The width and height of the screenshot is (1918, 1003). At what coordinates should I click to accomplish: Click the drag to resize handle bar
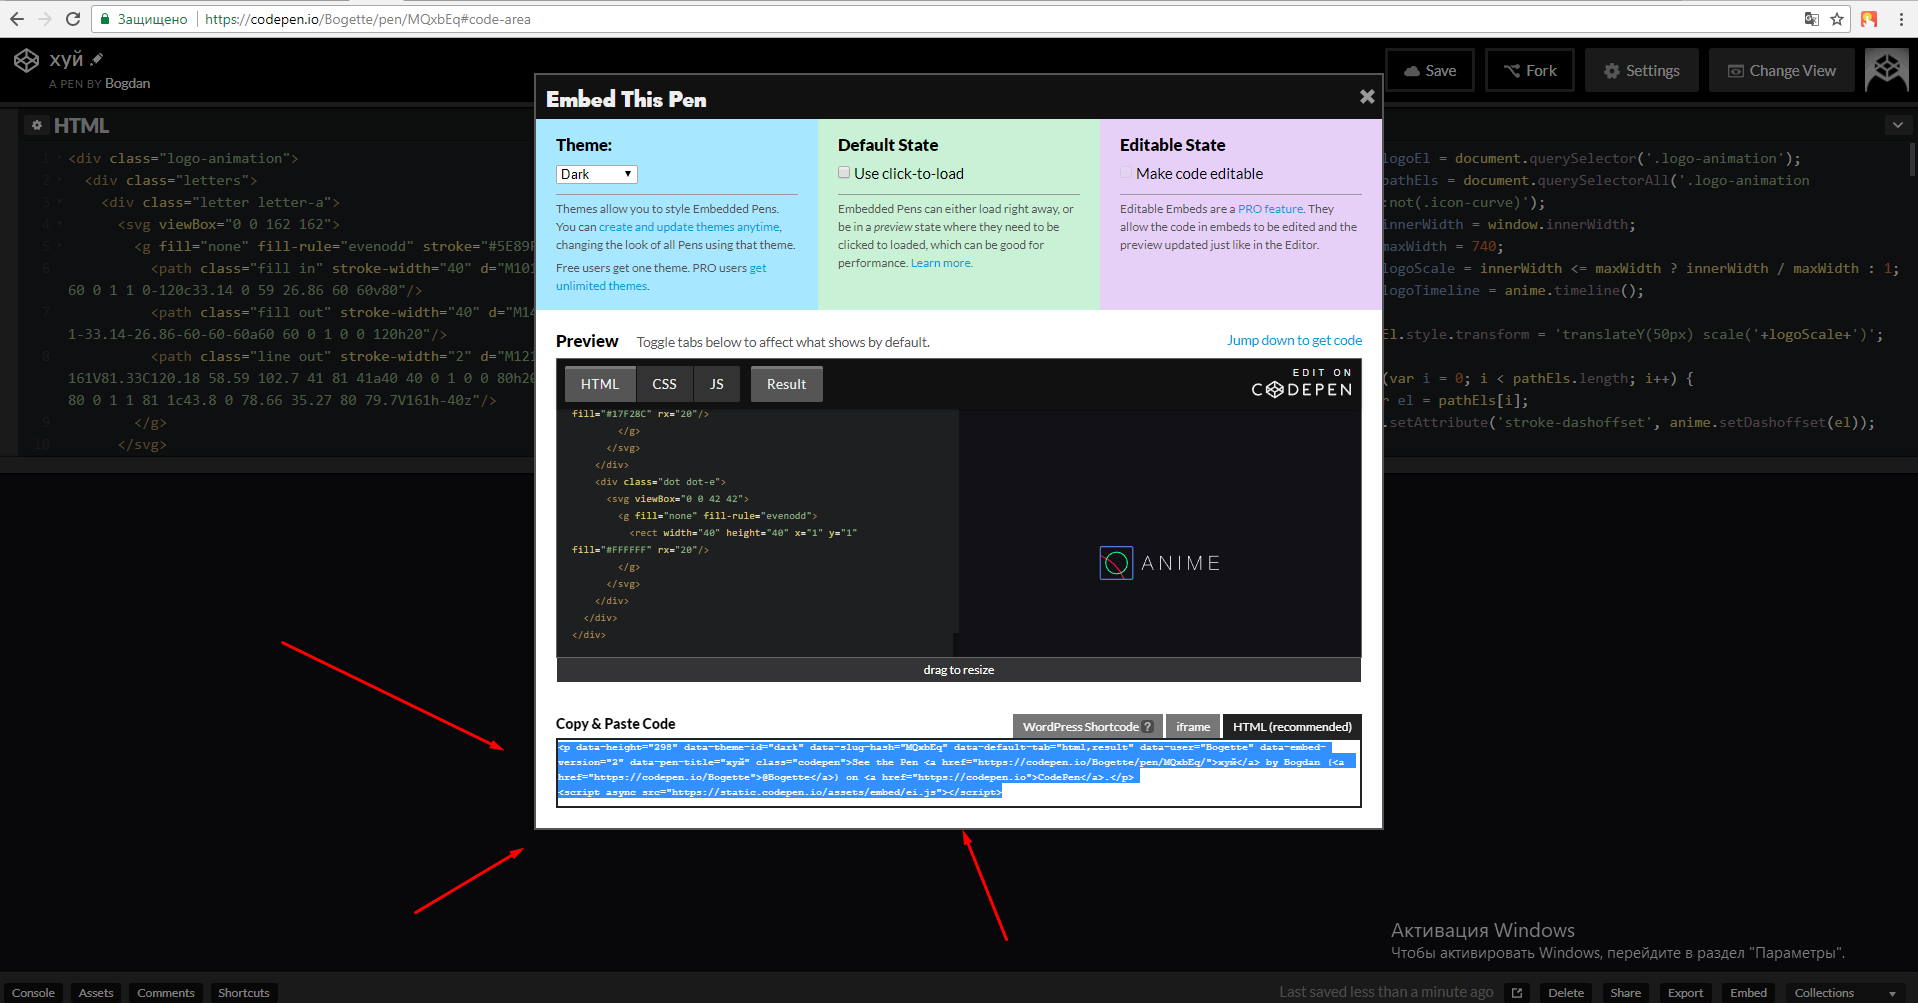[x=958, y=670]
